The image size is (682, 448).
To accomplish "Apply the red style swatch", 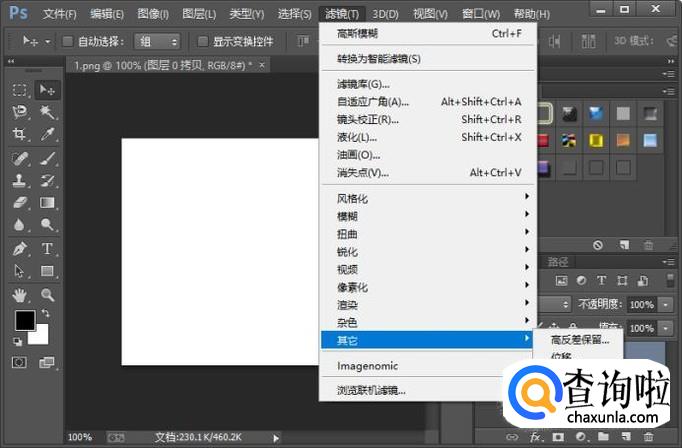I will pyautogui.click(x=543, y=140).
